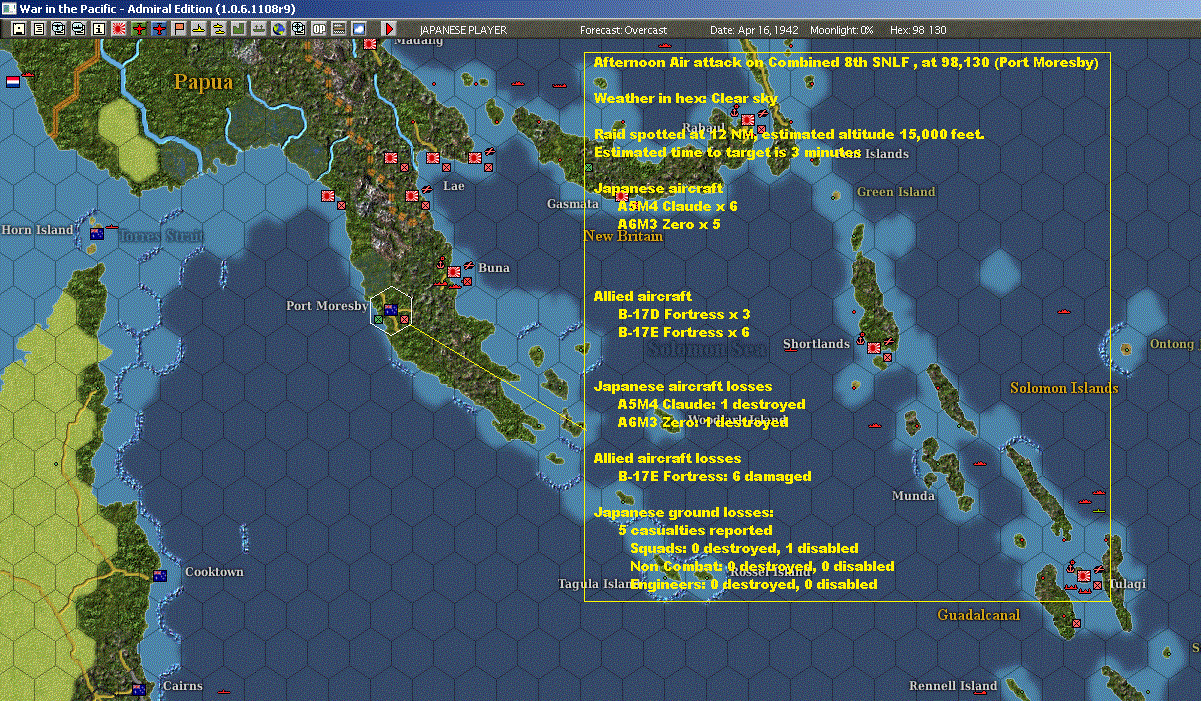Click the Australian flag at Cooktown
The height and width of the screenshot is (701, 1201).
[159, 575]
